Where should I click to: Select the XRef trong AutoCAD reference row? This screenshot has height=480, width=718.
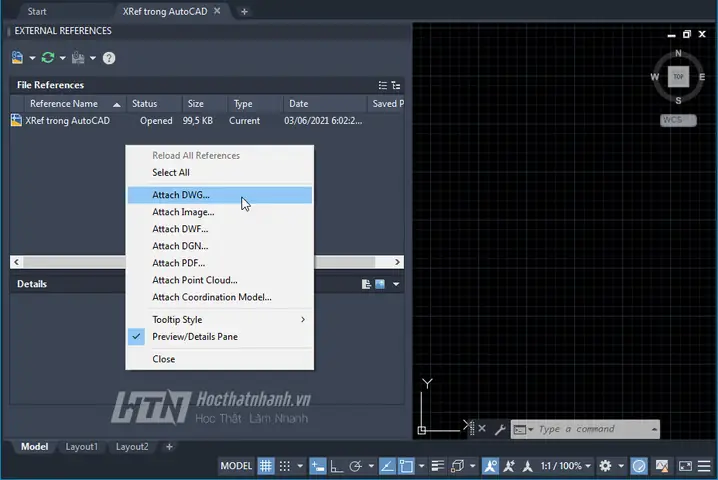[x=207, y=120]
